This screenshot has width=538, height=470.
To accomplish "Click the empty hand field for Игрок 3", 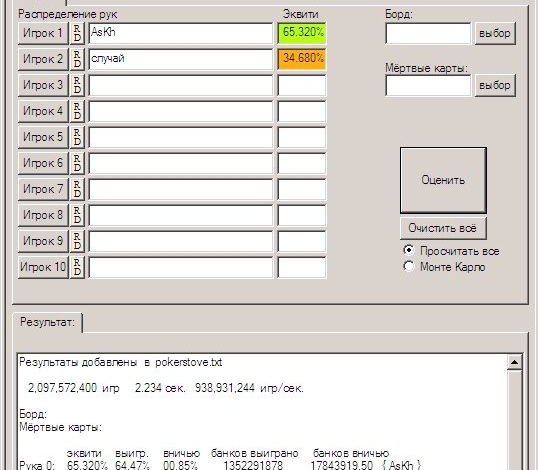I will coord(180,85).
